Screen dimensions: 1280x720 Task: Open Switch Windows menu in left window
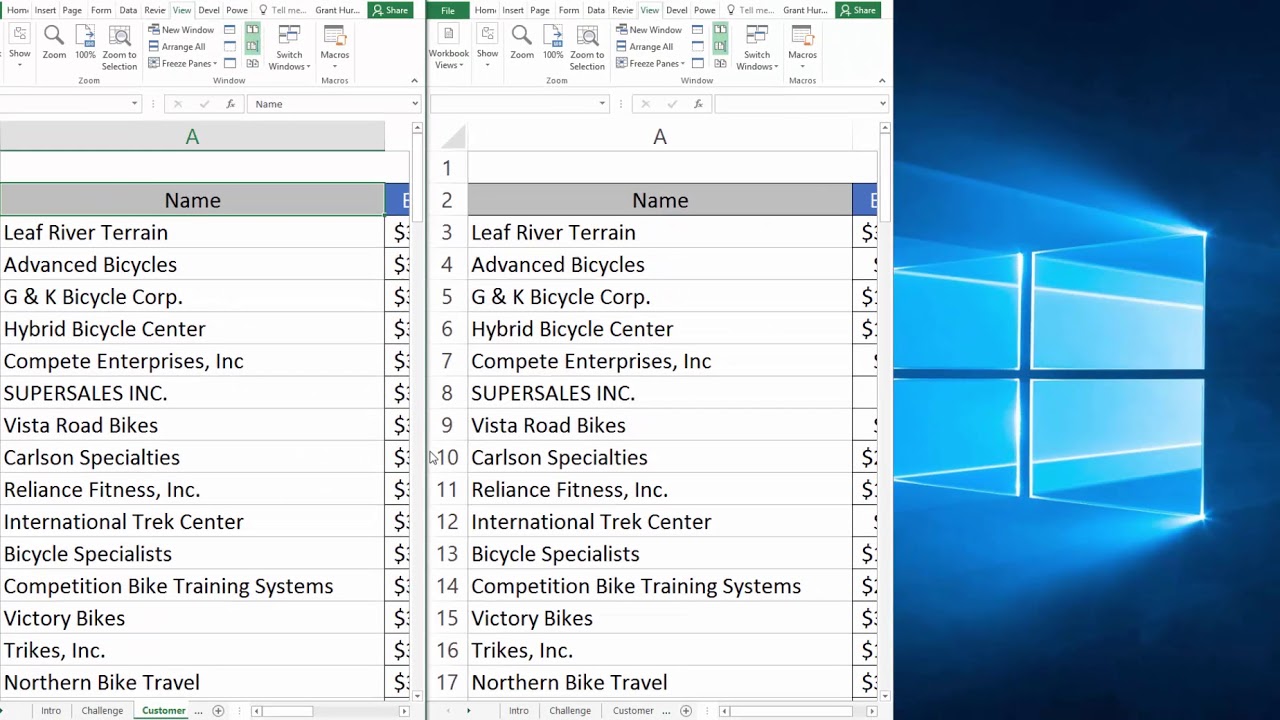tap(289, 47)
